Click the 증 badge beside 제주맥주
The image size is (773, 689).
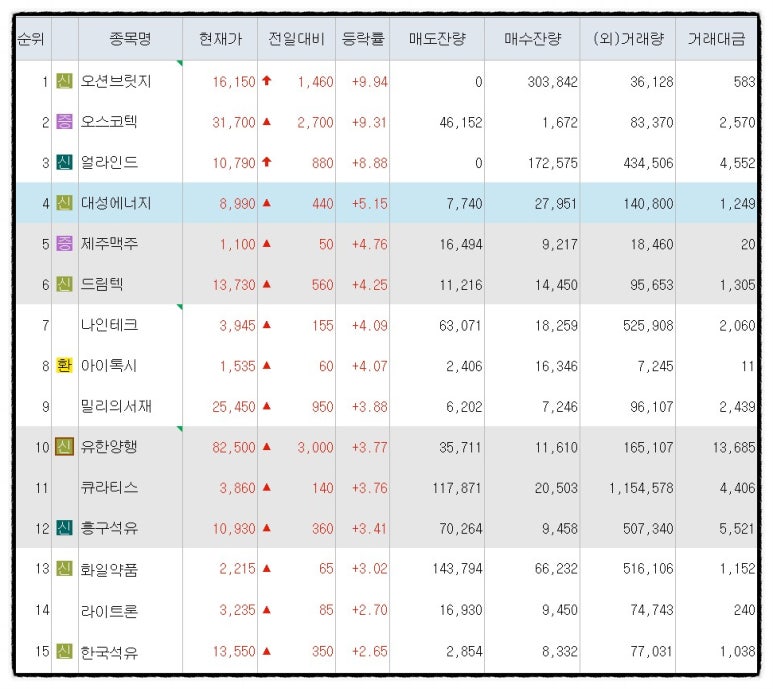click(65, 243)
